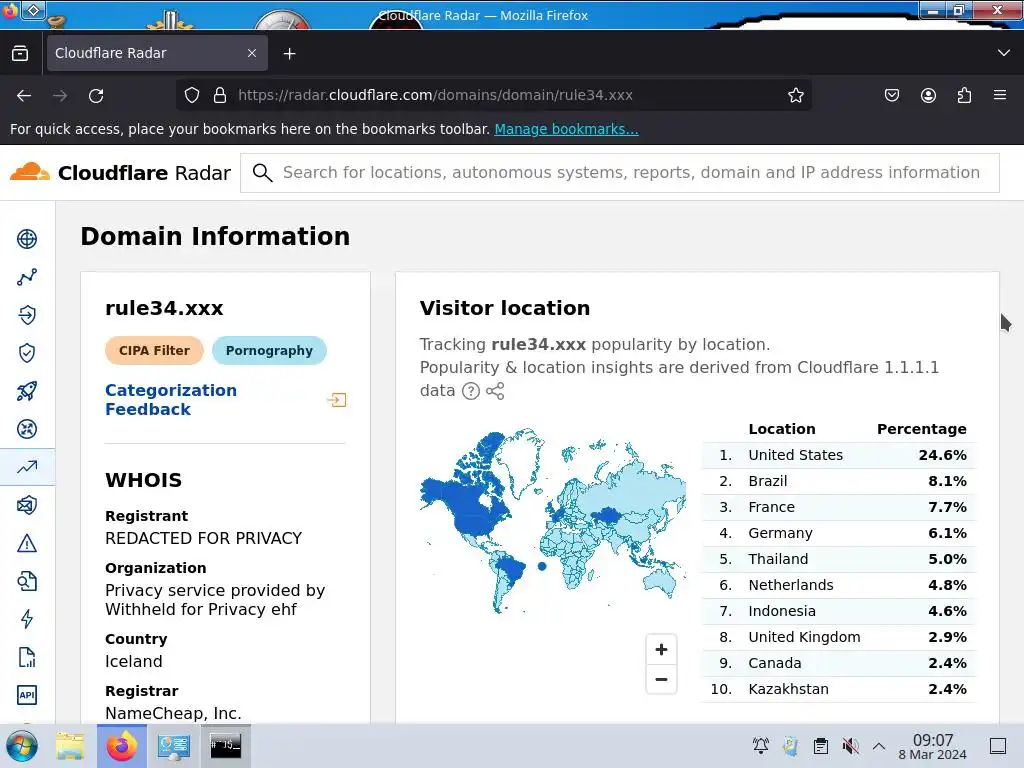1024x768 pixels.
Task: Click the site security padlock icon
Action: tap(220, 95)
